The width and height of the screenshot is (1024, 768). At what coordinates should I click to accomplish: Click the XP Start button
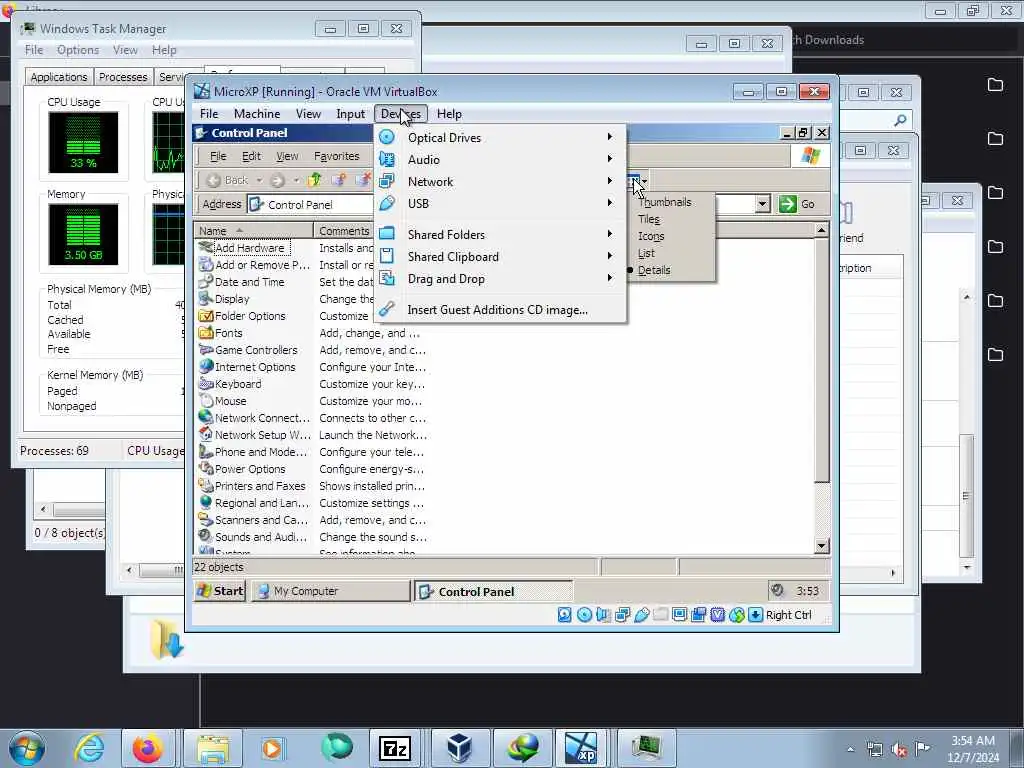pos(220,591)
